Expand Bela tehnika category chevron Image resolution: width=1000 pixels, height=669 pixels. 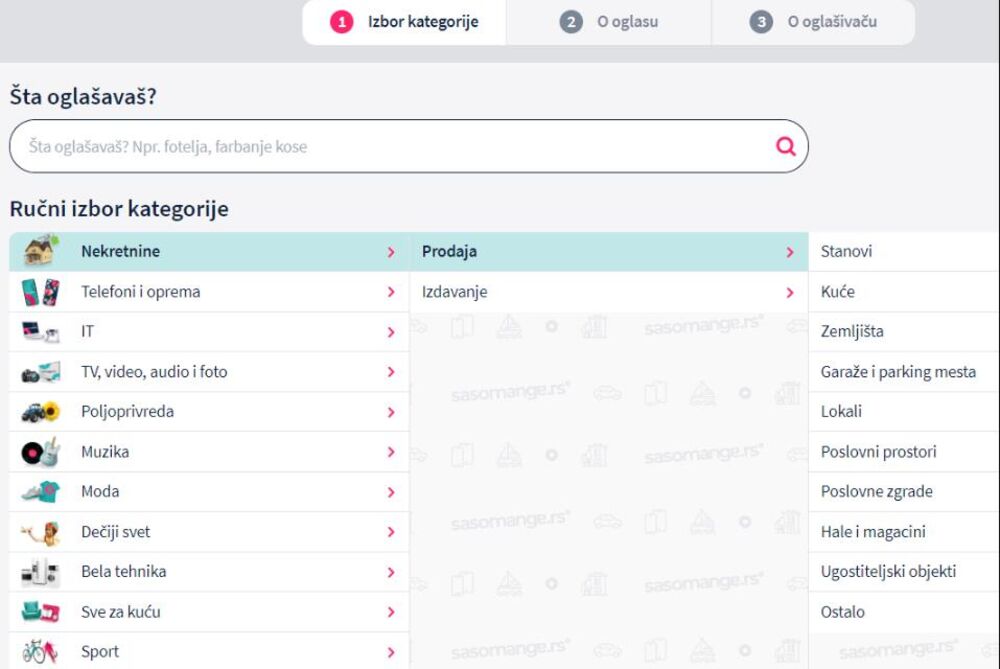tap(391, 573)
